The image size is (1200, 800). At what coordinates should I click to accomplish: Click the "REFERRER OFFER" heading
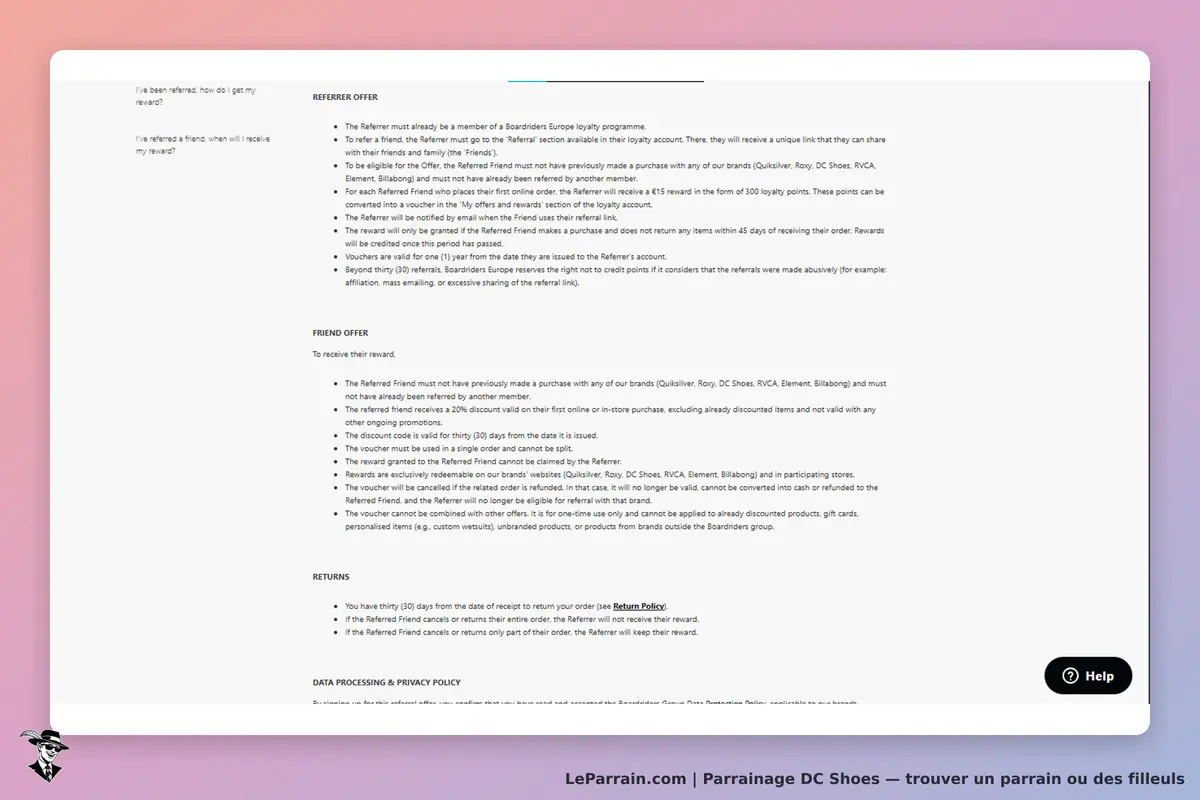345,97
